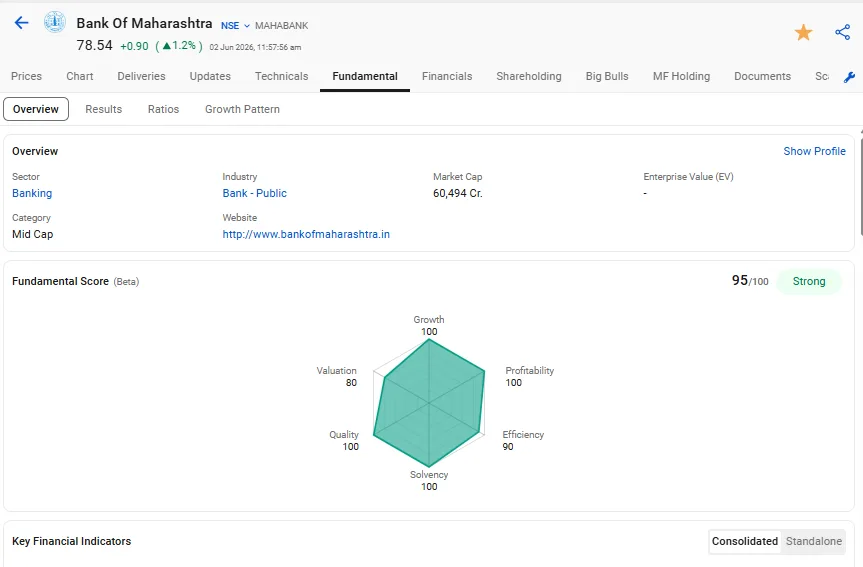Open the Growth Pattern sub-tab
This screenshot has height=567, width=863.
pos(242,109)
